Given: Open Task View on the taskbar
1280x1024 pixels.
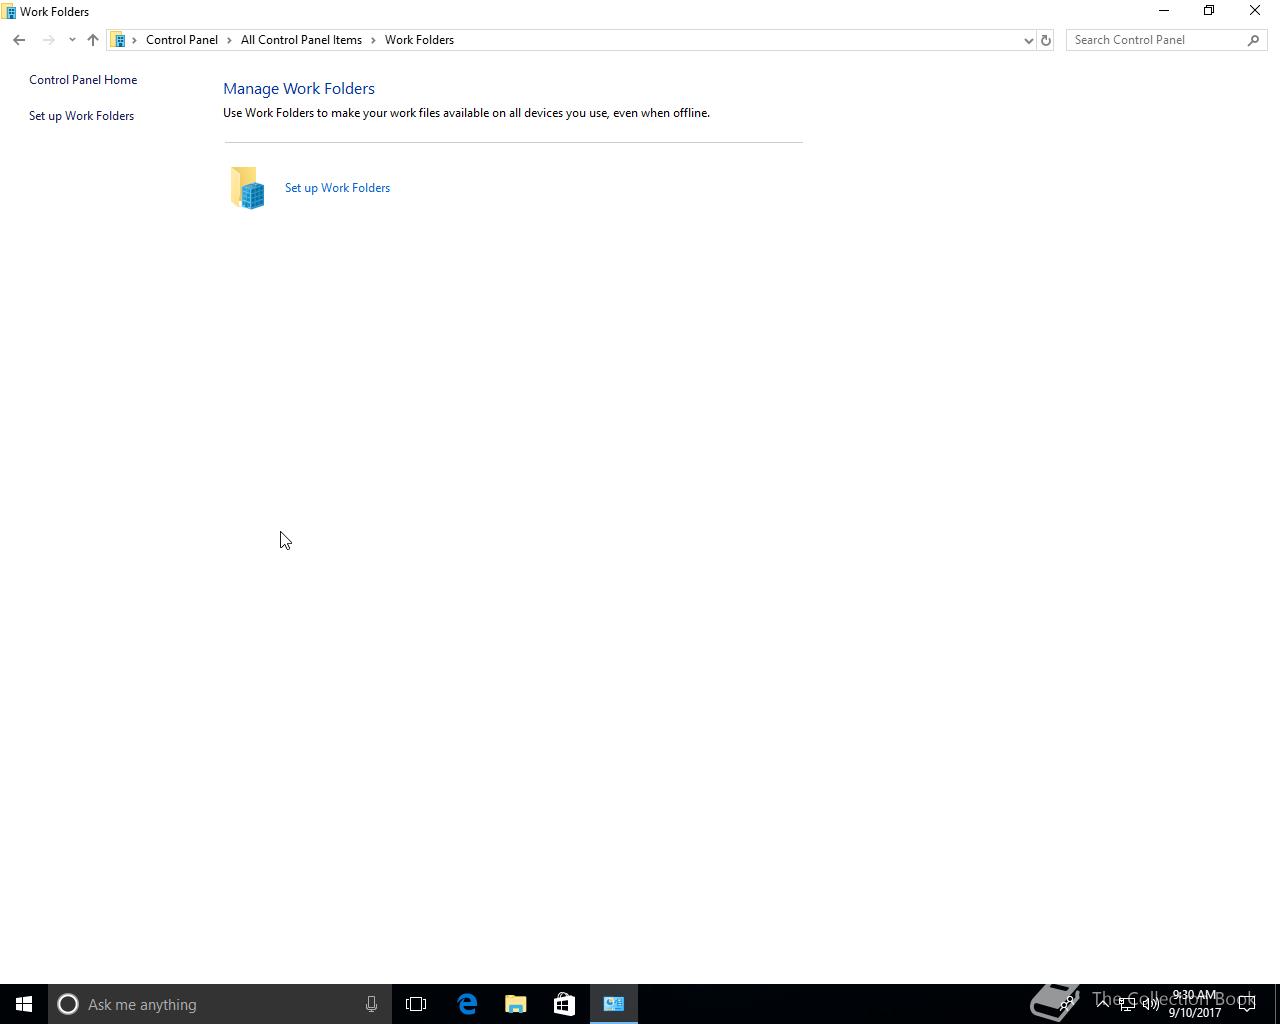Looking at the screenshot, I should click(x=416, y=1004).
